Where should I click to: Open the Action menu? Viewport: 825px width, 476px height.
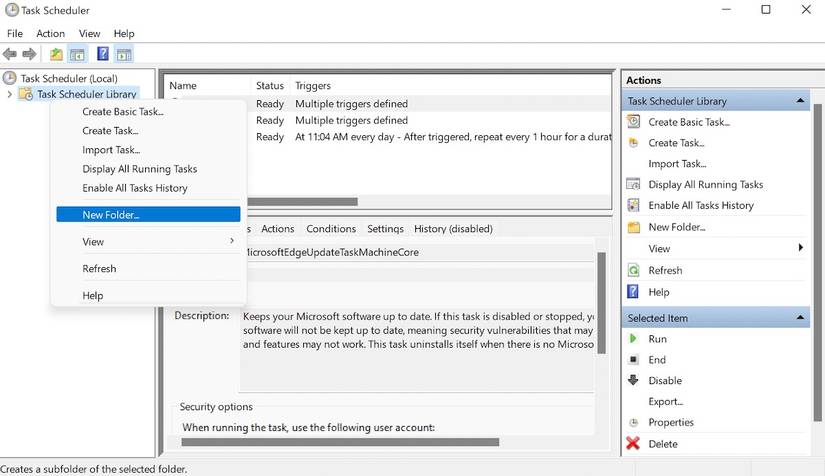point(51,34)
